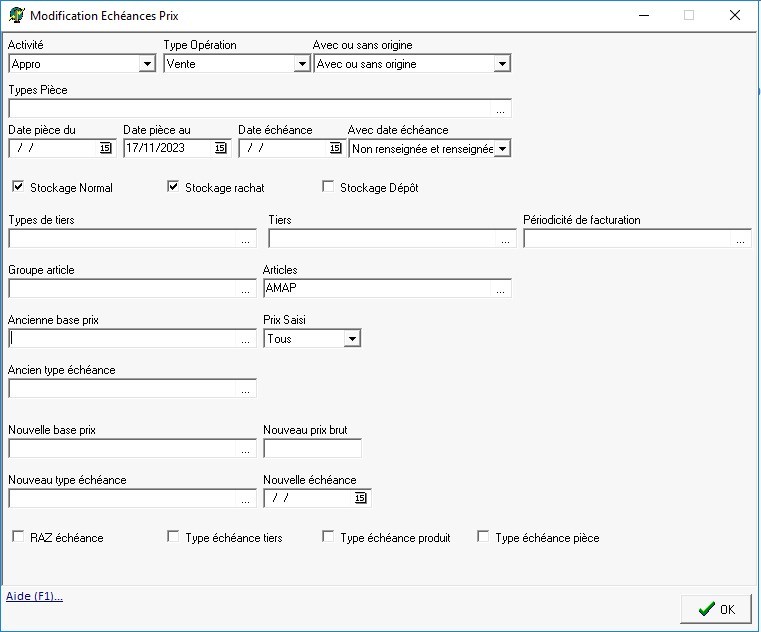The image size is (761, 632).
Task: Expand the Prix Saisi dropdown
Action: (x=351, y=339)
